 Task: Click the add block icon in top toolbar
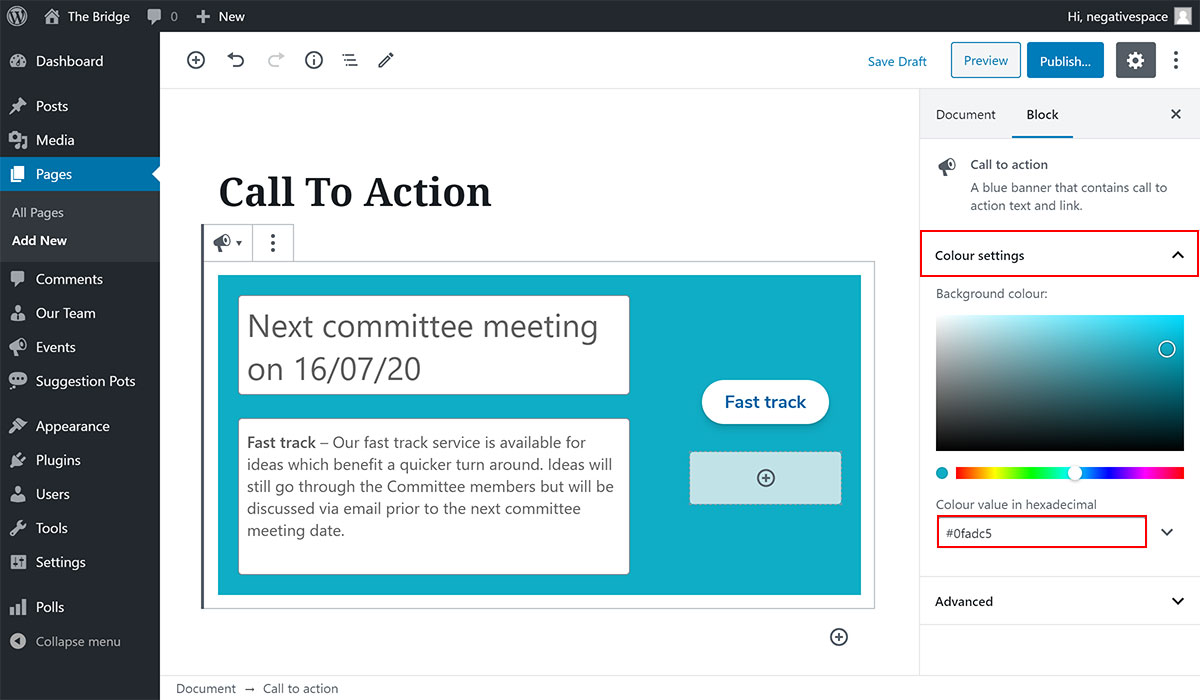[196, 60]
